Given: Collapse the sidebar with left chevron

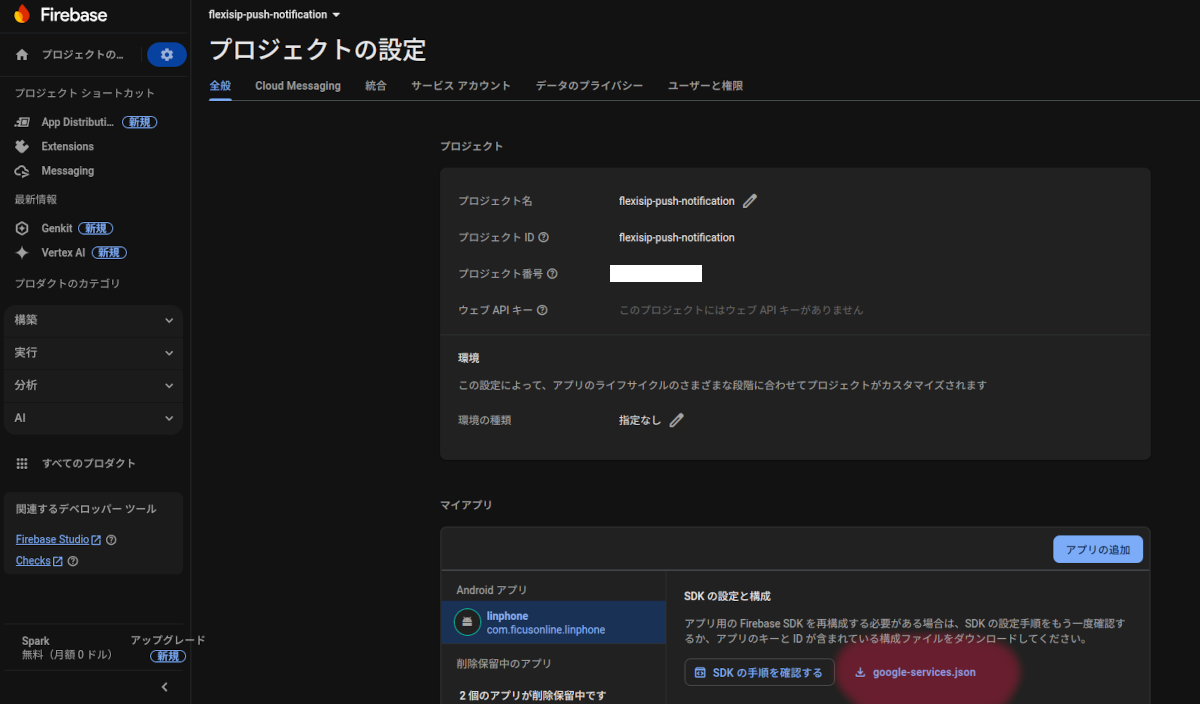Looking at the screenshot, I should coord(165,687).
